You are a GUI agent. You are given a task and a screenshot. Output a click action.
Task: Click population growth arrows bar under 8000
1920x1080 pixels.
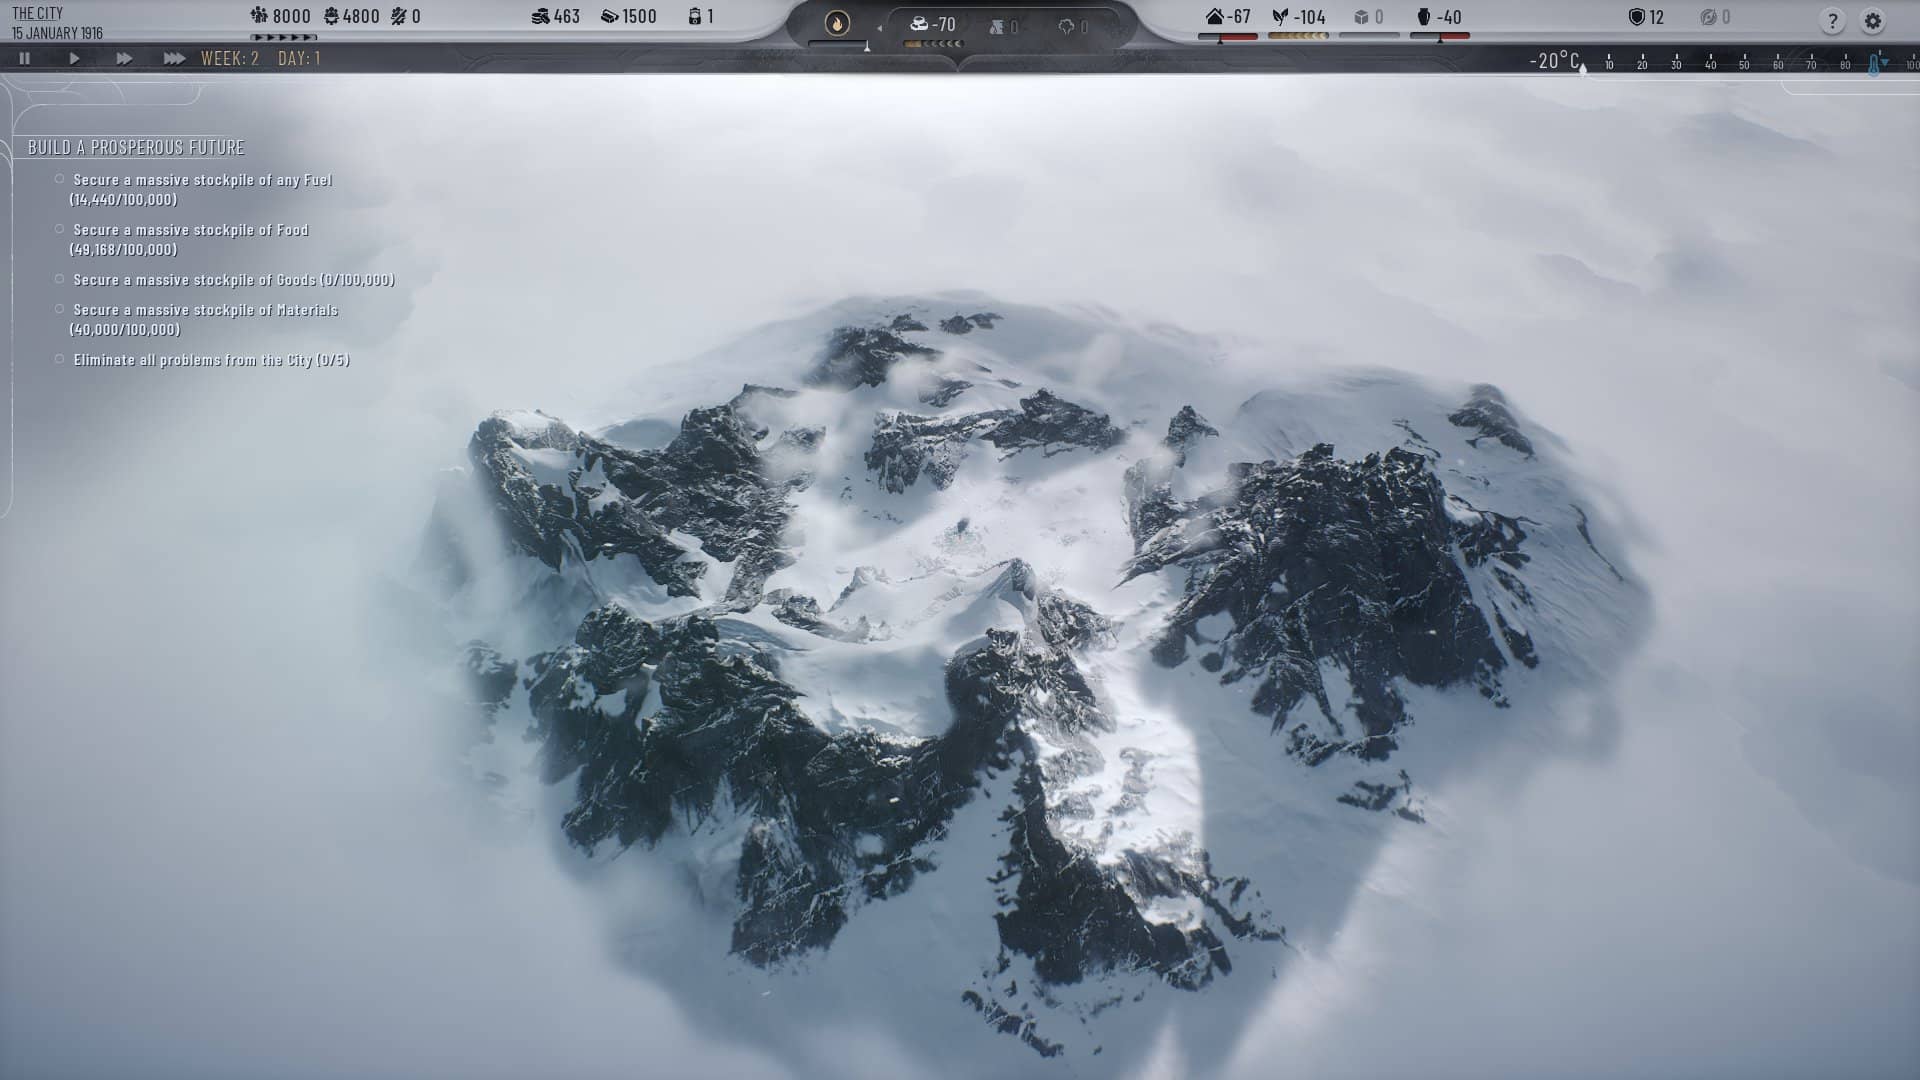pos(283,37)
